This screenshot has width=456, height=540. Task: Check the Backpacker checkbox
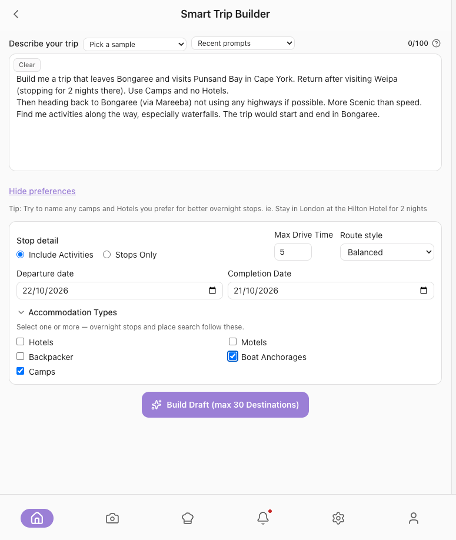pos(20,356)
